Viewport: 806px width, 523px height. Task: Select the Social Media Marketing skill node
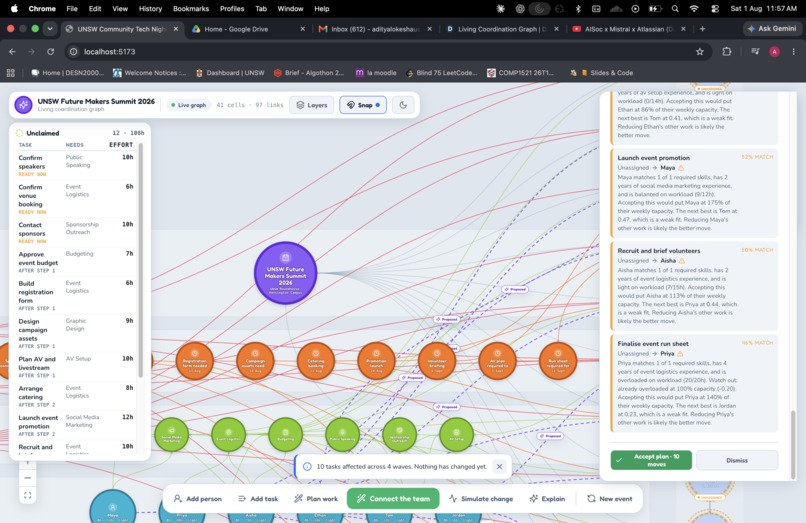coord(172,435)
